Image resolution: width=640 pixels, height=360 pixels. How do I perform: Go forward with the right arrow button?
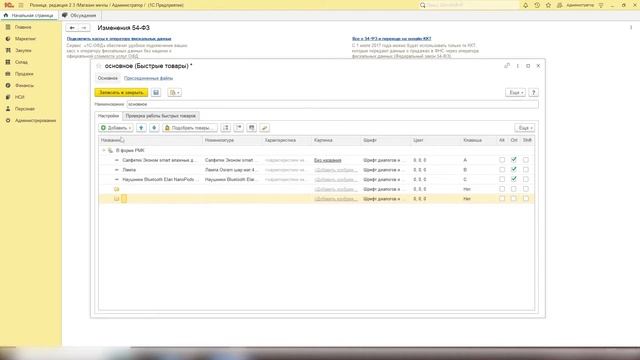click(84, 28)
